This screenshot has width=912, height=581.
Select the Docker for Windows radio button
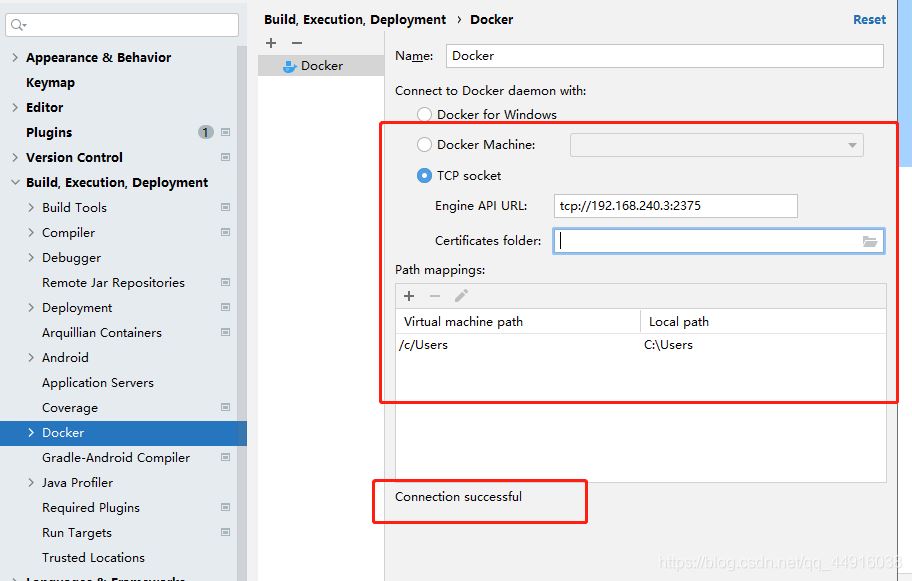click(x=424, y=115)
